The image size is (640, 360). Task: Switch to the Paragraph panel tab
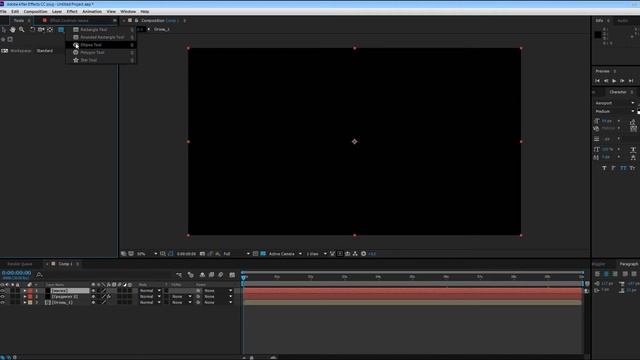tap(628, 264)
